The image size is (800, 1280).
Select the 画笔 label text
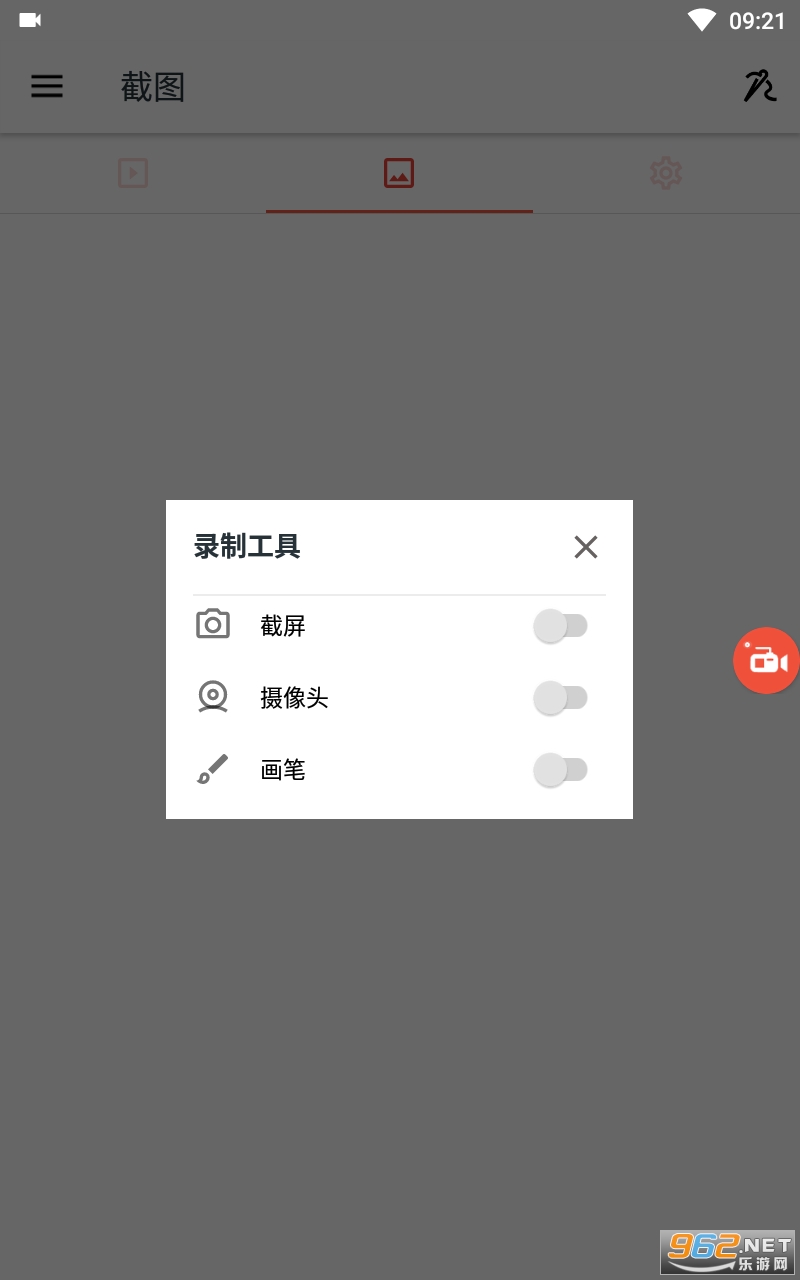click(x=283, y=770)
